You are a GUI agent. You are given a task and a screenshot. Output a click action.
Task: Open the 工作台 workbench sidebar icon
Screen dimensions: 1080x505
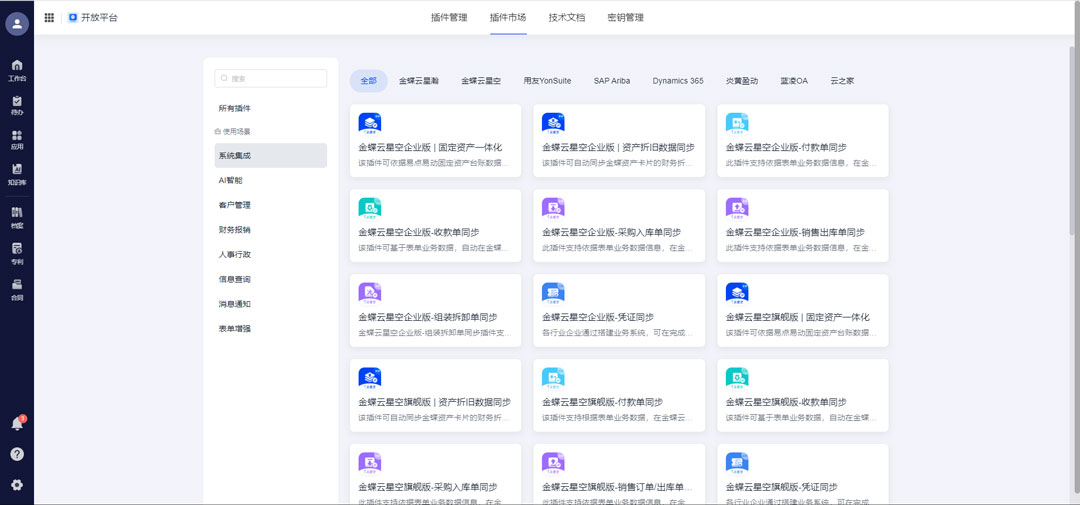17,69
